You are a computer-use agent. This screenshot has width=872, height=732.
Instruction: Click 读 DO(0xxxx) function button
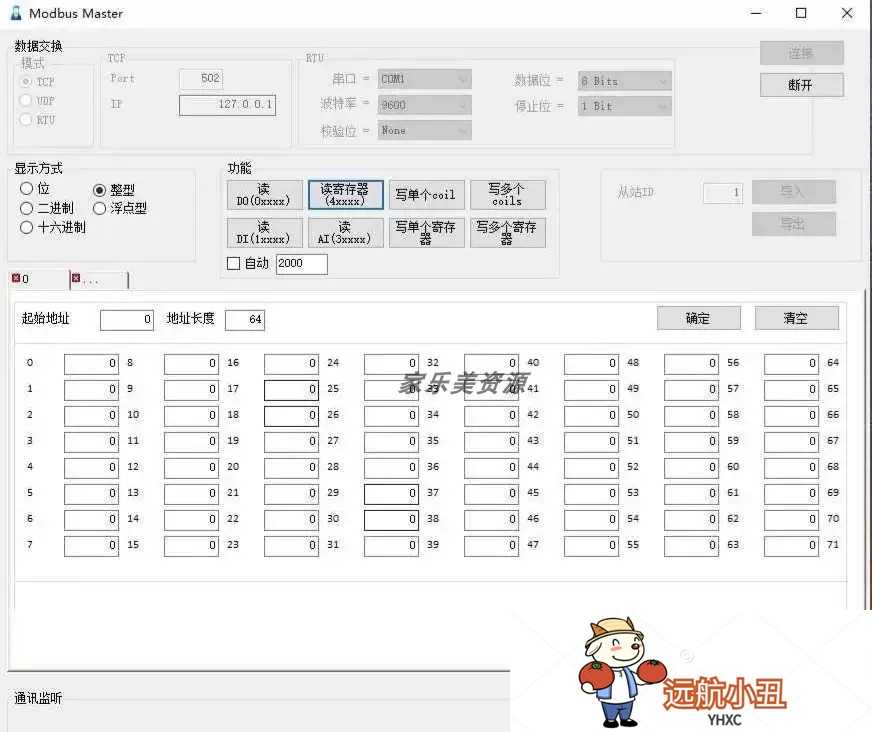[265, 195]
